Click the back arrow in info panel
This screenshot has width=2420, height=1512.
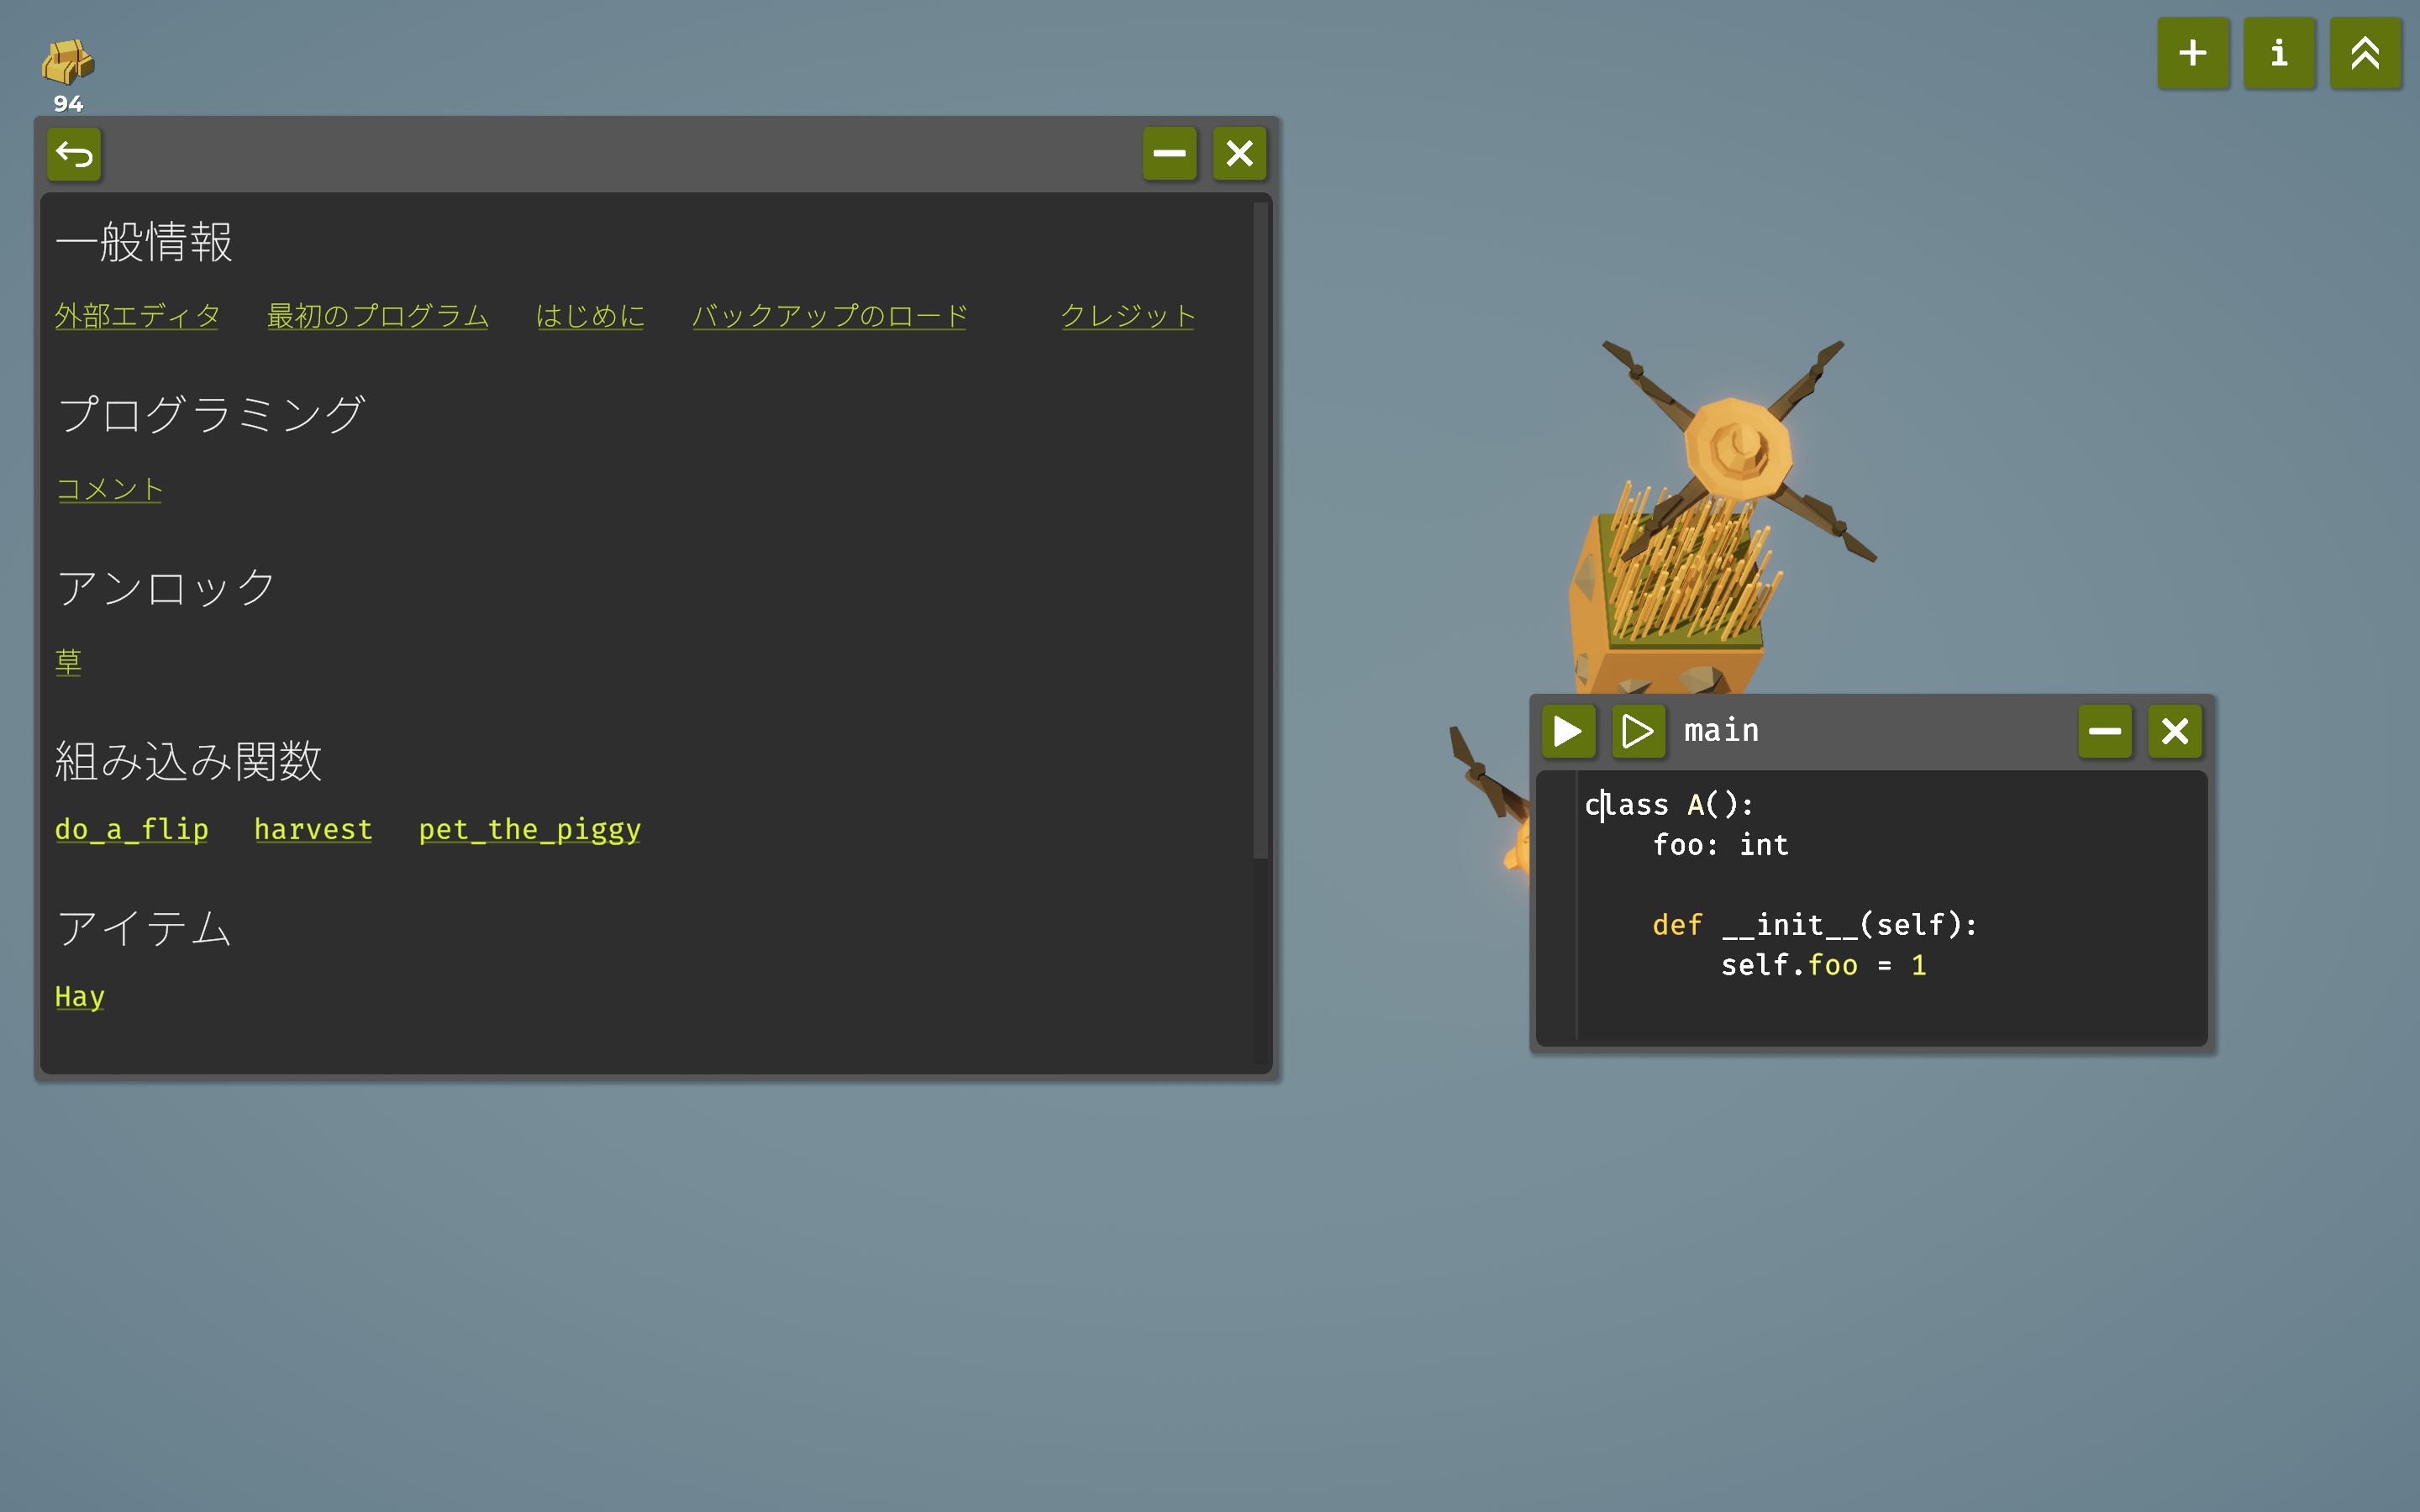(x=74, y=154)
